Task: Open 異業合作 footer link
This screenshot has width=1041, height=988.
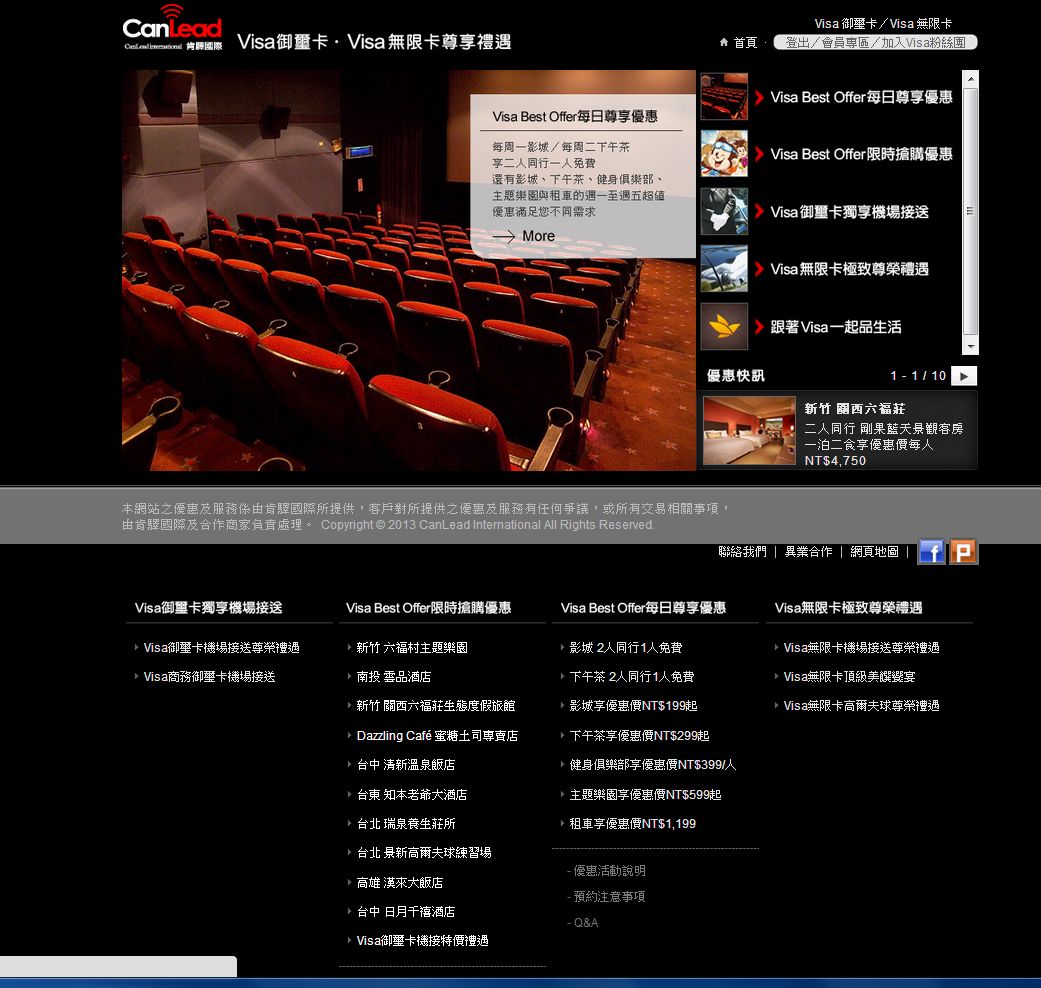Action: (809, 552)
